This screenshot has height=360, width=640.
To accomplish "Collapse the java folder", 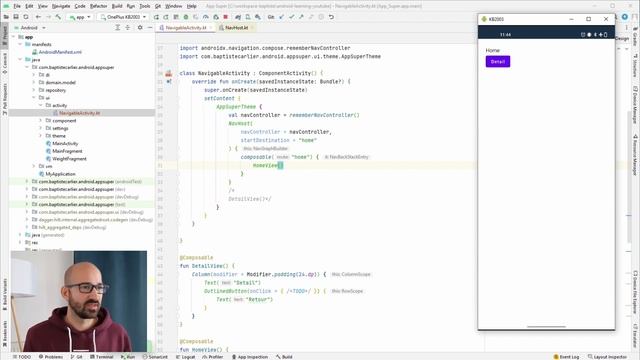I will click(20, 60).
